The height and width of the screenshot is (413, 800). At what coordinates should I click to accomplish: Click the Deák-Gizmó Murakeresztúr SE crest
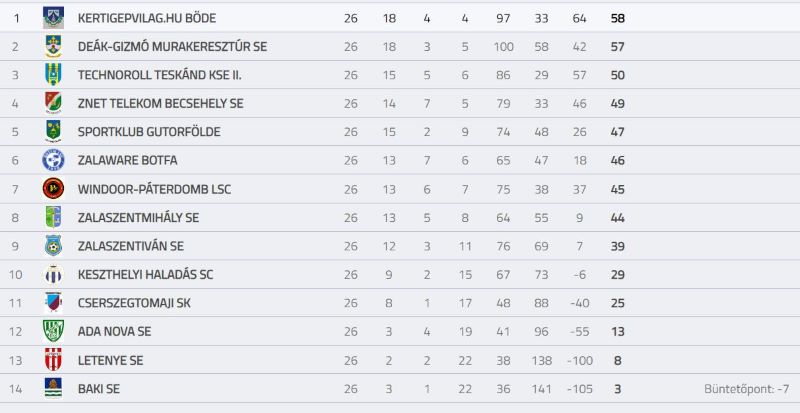[x=53, y=46]
